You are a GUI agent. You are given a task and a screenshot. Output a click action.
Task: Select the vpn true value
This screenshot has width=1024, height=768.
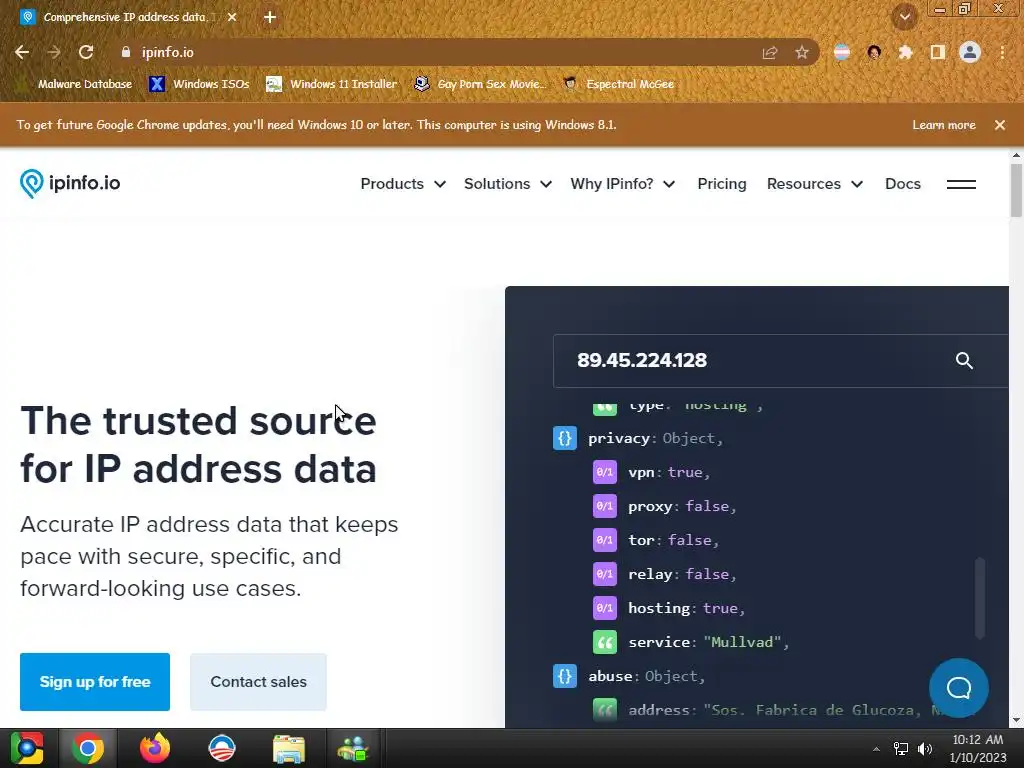pyautogui.click(x=684, y=472)
